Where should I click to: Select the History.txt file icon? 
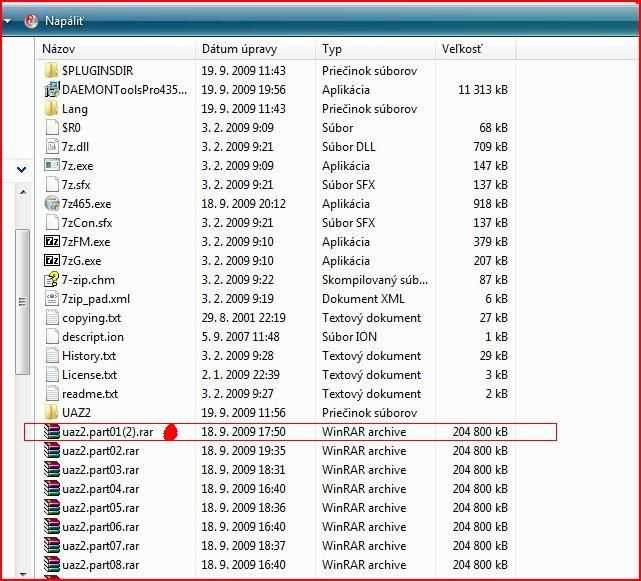(52, 356)
